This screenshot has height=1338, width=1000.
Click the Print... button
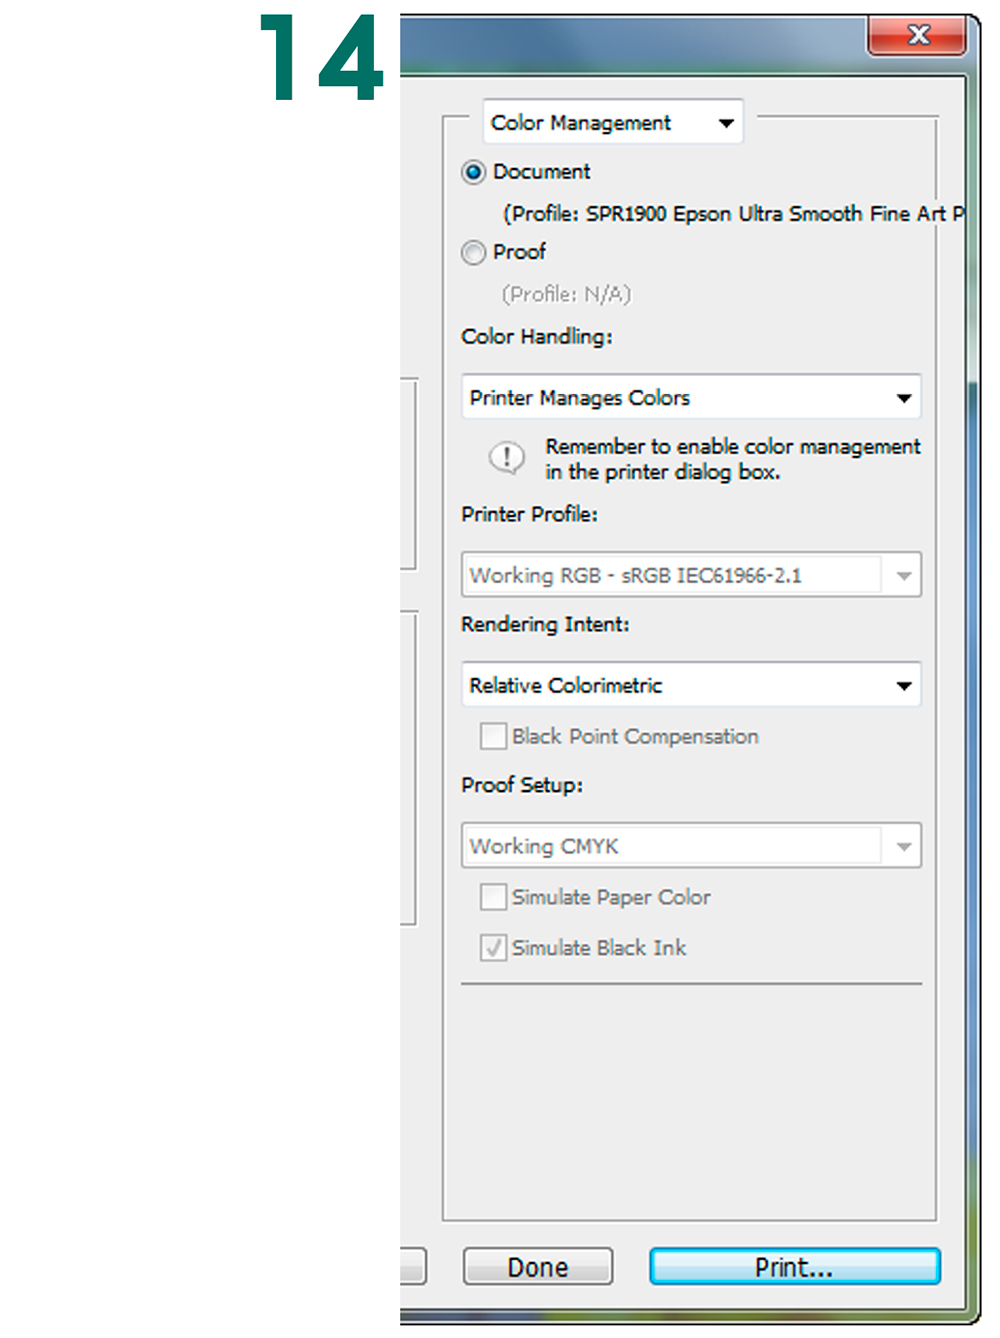tap(794, 1267)
